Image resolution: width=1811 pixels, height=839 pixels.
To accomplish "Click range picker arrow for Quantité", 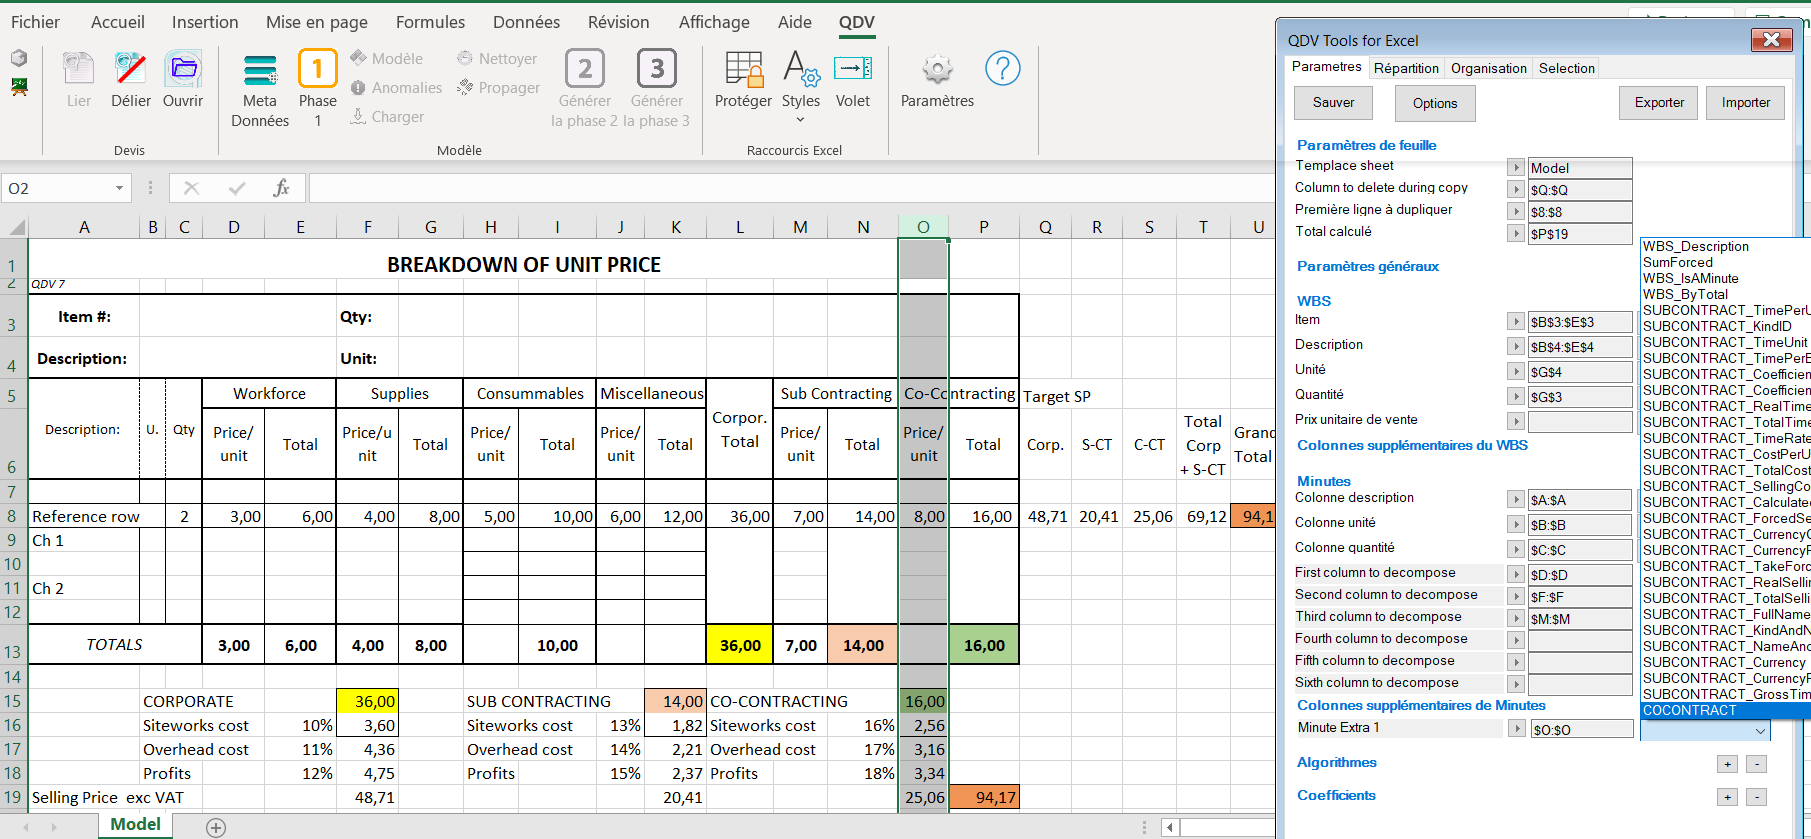I will (1516, 396).
